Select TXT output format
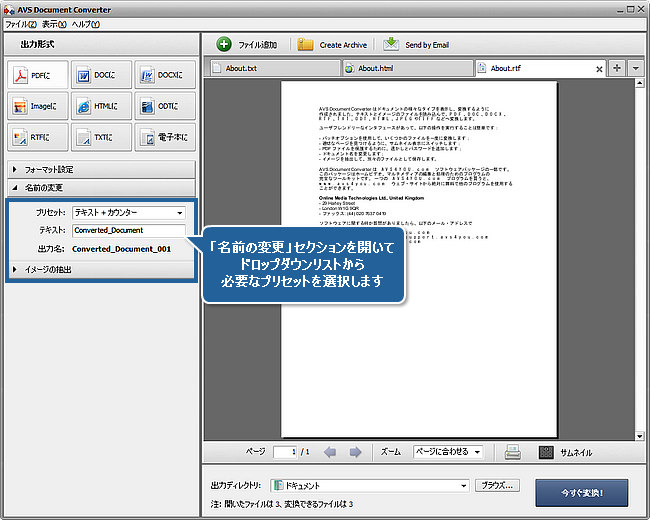The height and width of the screenshot is (520, 650). pos(102,137)
